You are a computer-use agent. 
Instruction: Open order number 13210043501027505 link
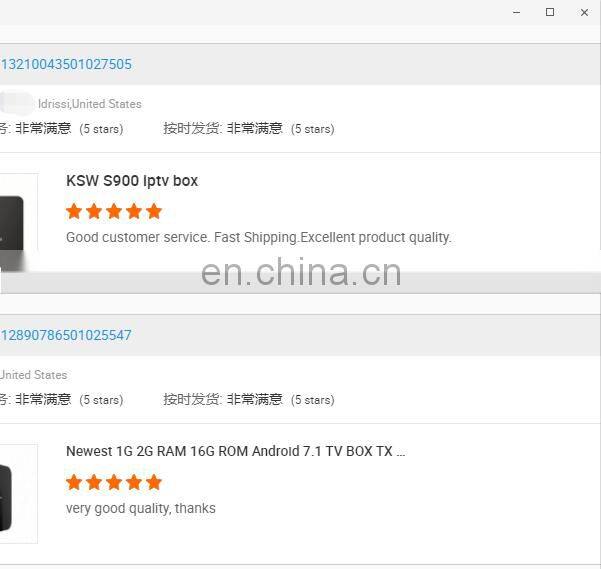(x=66, y=64)
